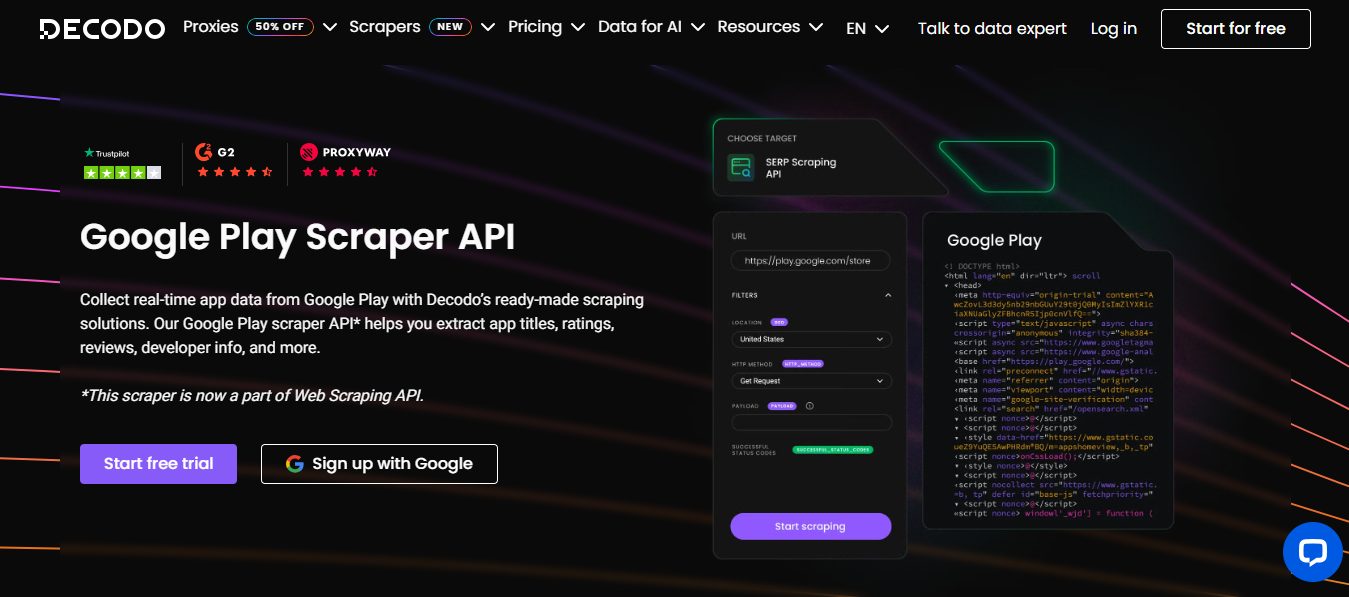Click the Decodo logo in the header

click(x=102, y=29)
